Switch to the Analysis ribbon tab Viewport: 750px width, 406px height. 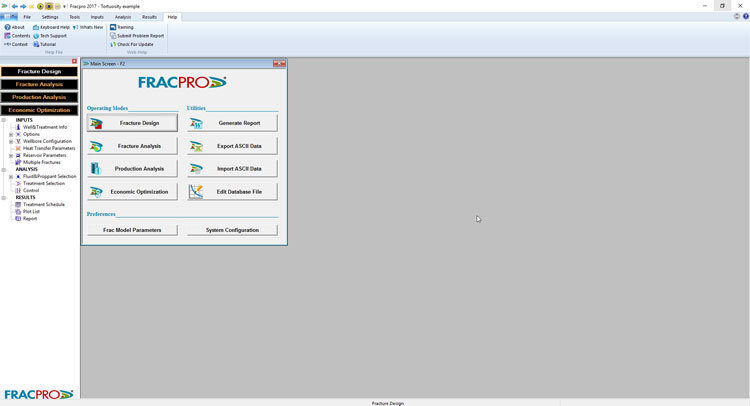click(123, 17)
